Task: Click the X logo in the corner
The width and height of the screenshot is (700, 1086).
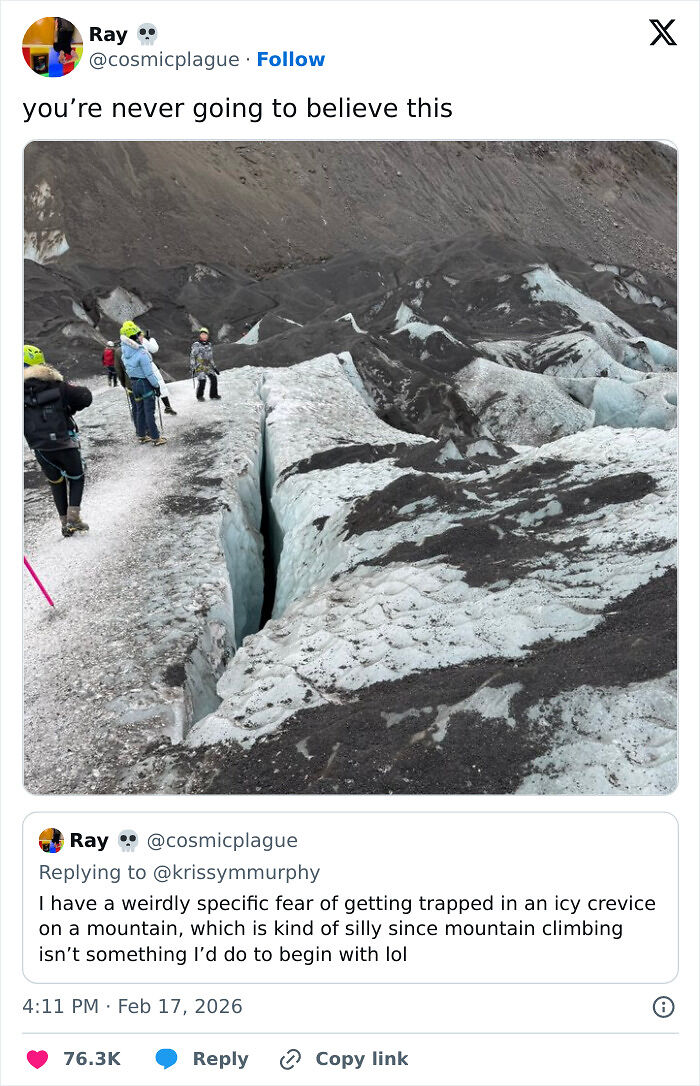Action: pyautogui.click(x=662, y=33)
